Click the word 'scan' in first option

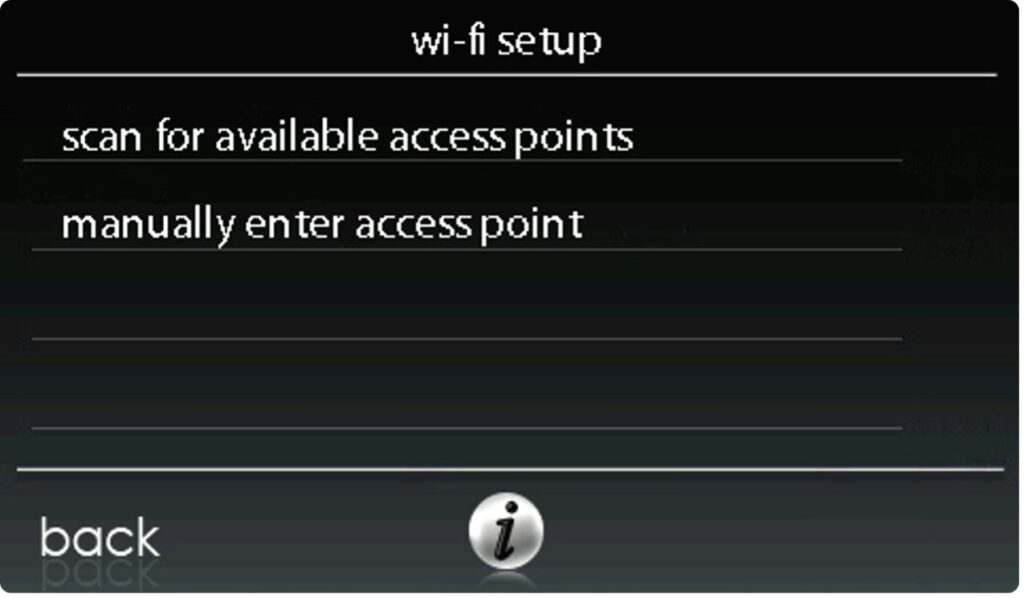coord(102,139)
